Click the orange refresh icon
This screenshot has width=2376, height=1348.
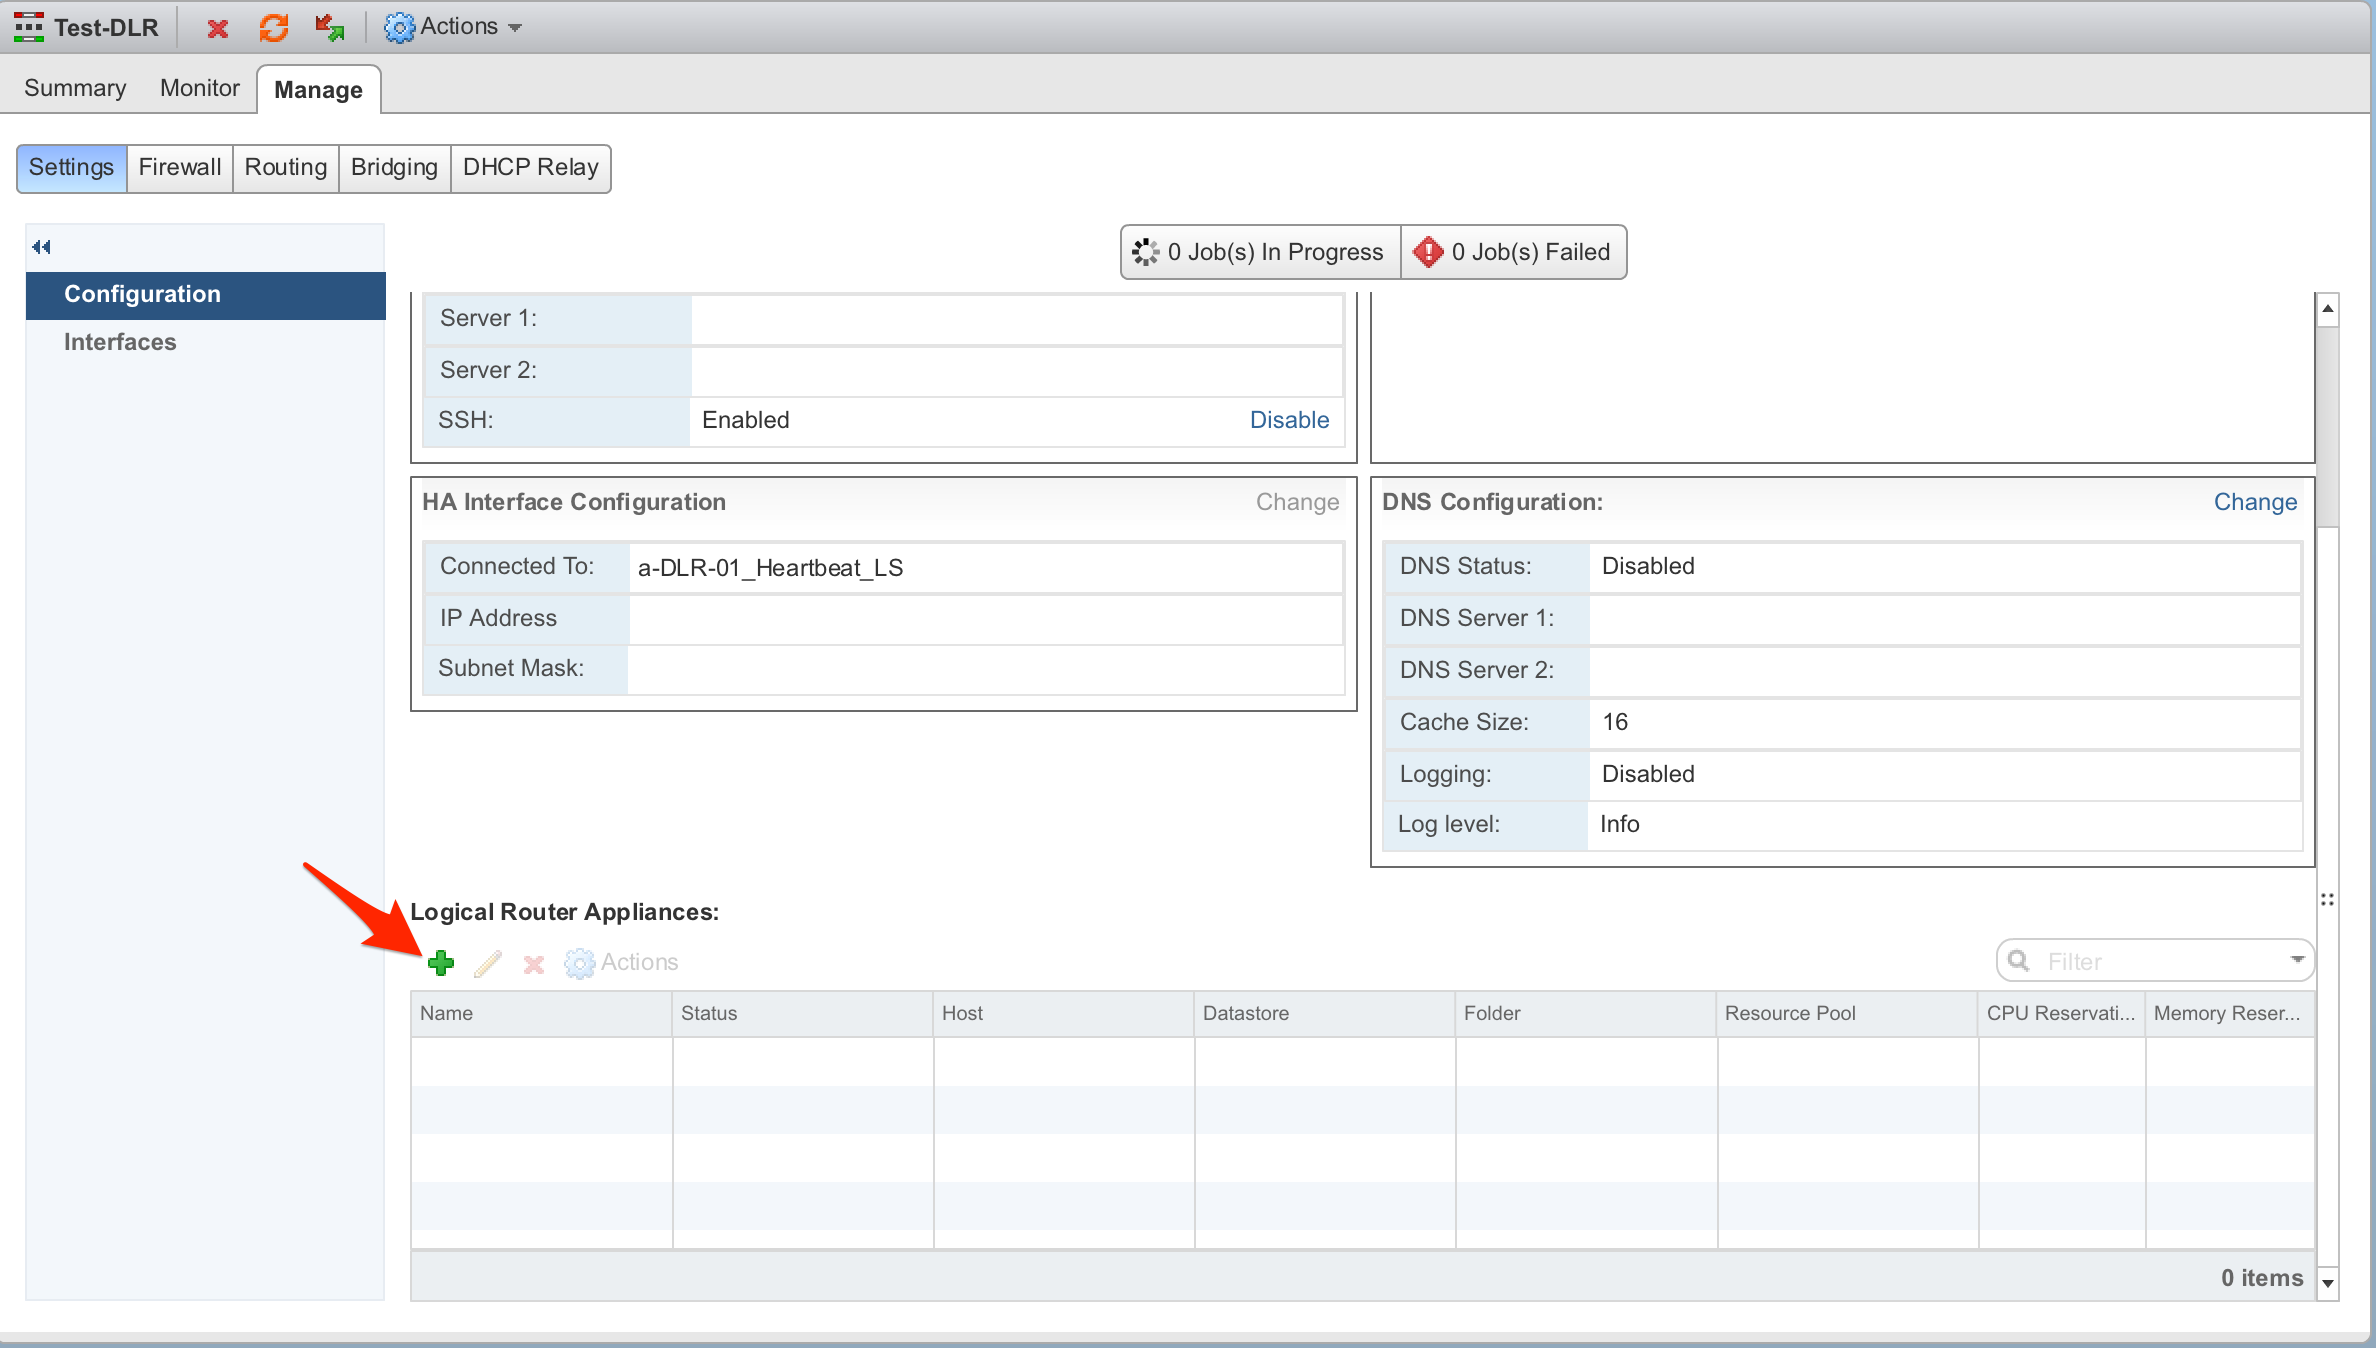[x=274, y=27]
